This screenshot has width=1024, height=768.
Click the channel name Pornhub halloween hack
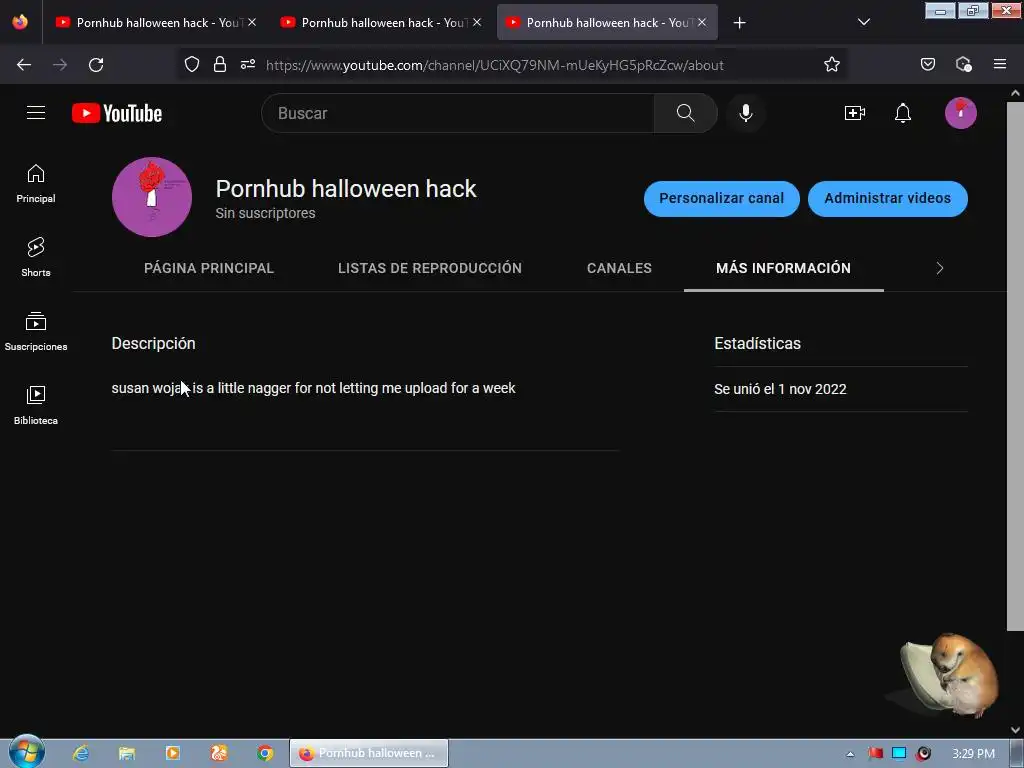[x=345, y=189]
